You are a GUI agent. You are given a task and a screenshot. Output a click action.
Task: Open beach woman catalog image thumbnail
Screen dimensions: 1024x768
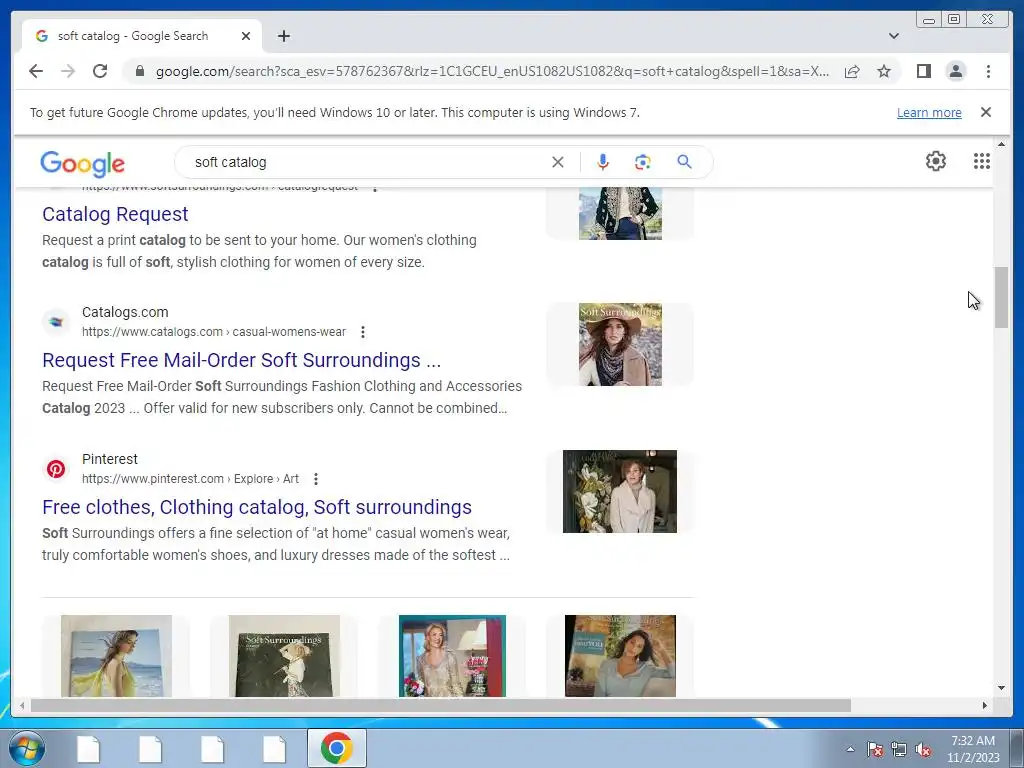pyautogui.click(x=116, y=656)
